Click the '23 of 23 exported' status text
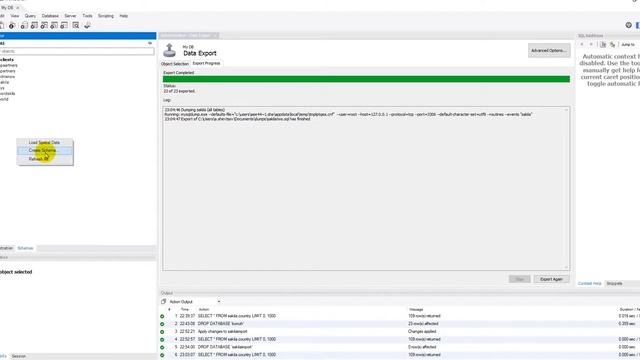 pyautogui.click(x=179, y=91)
